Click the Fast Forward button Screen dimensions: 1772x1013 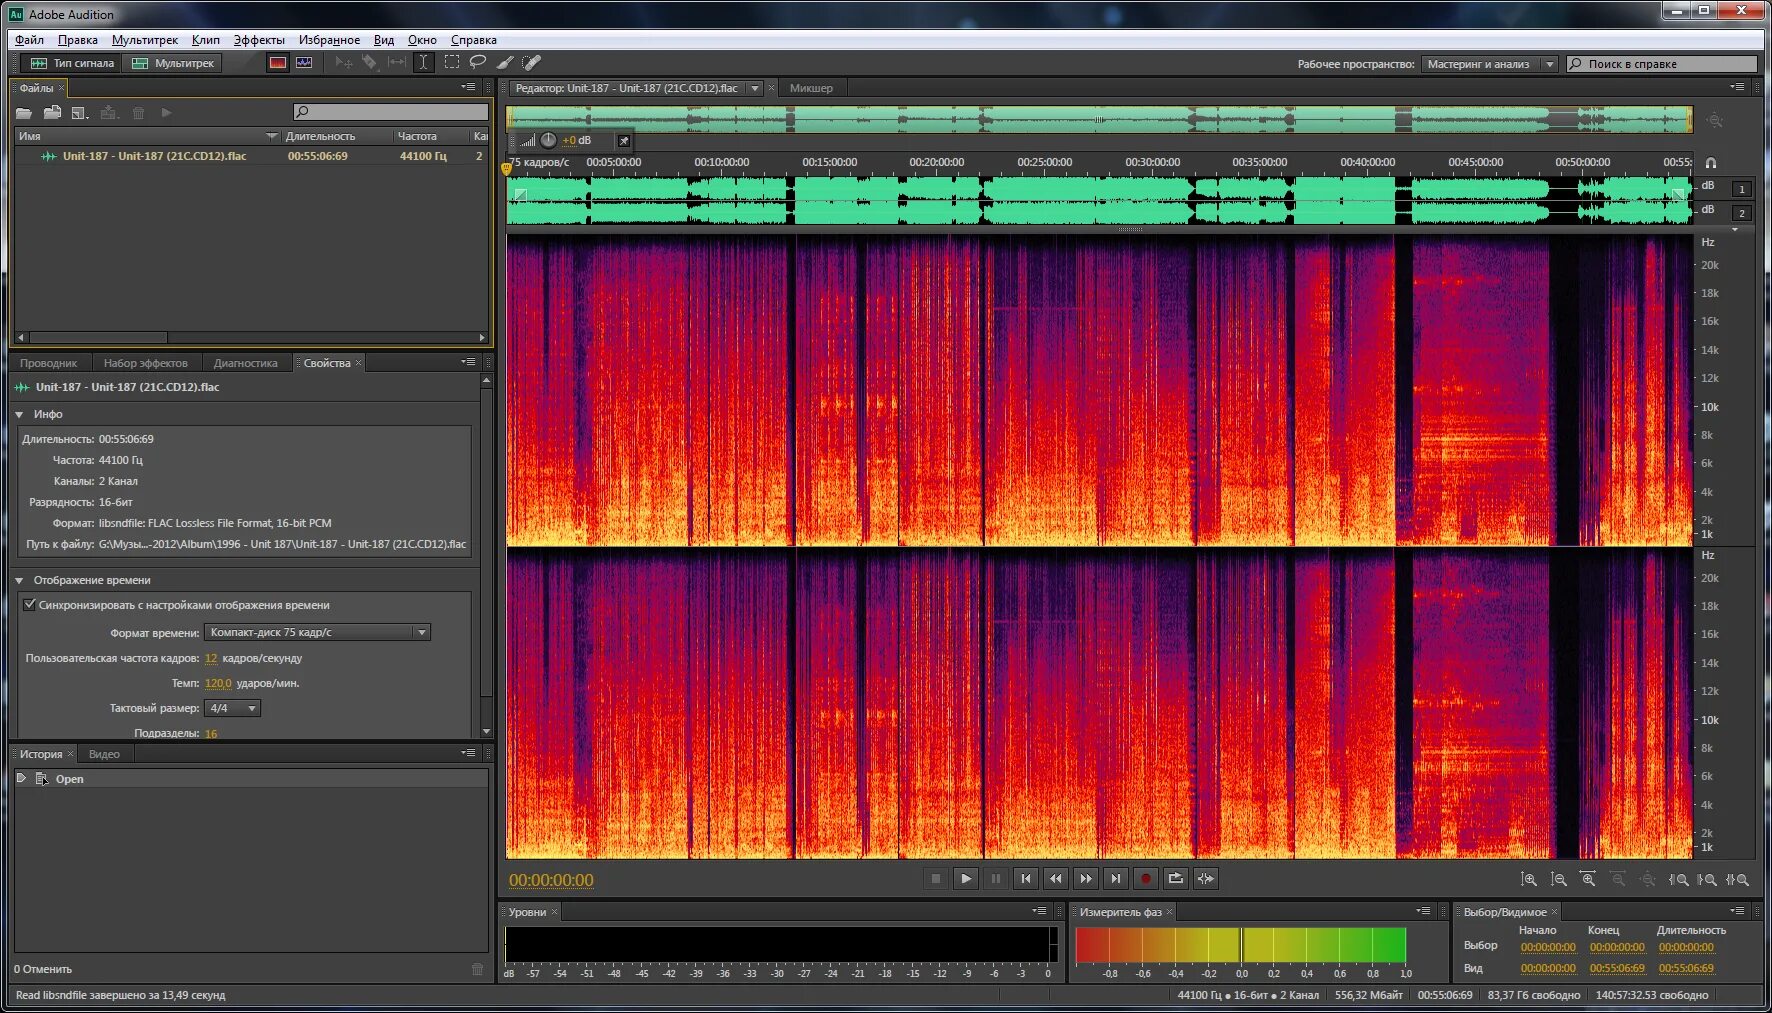[1086, 879]
